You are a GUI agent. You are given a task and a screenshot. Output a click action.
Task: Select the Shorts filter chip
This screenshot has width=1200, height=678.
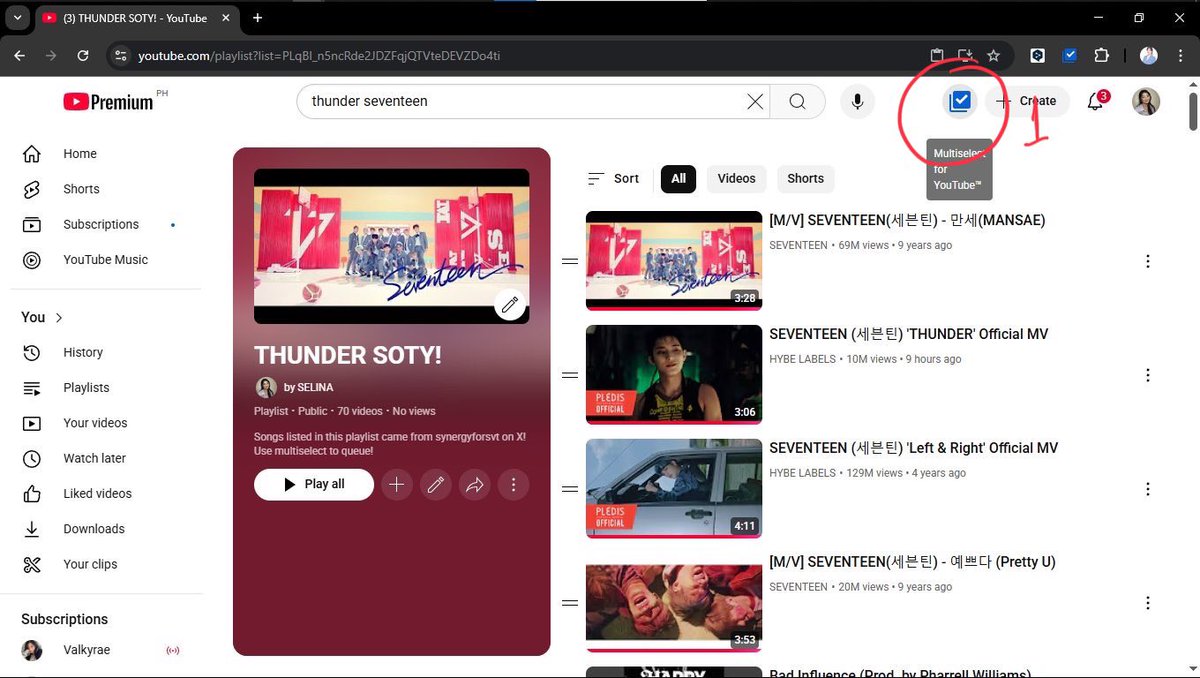click(805, 179)
